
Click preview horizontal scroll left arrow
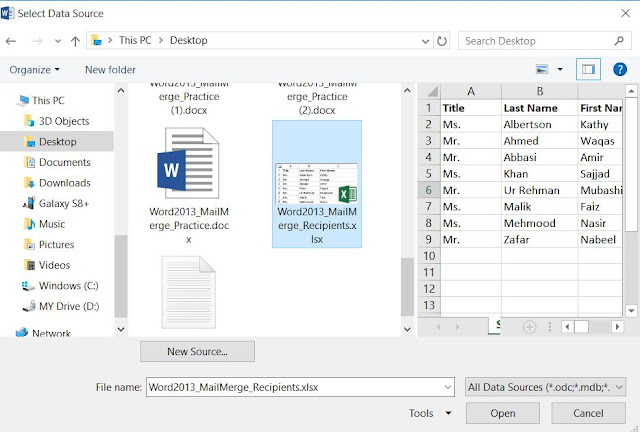pos(567,327)
